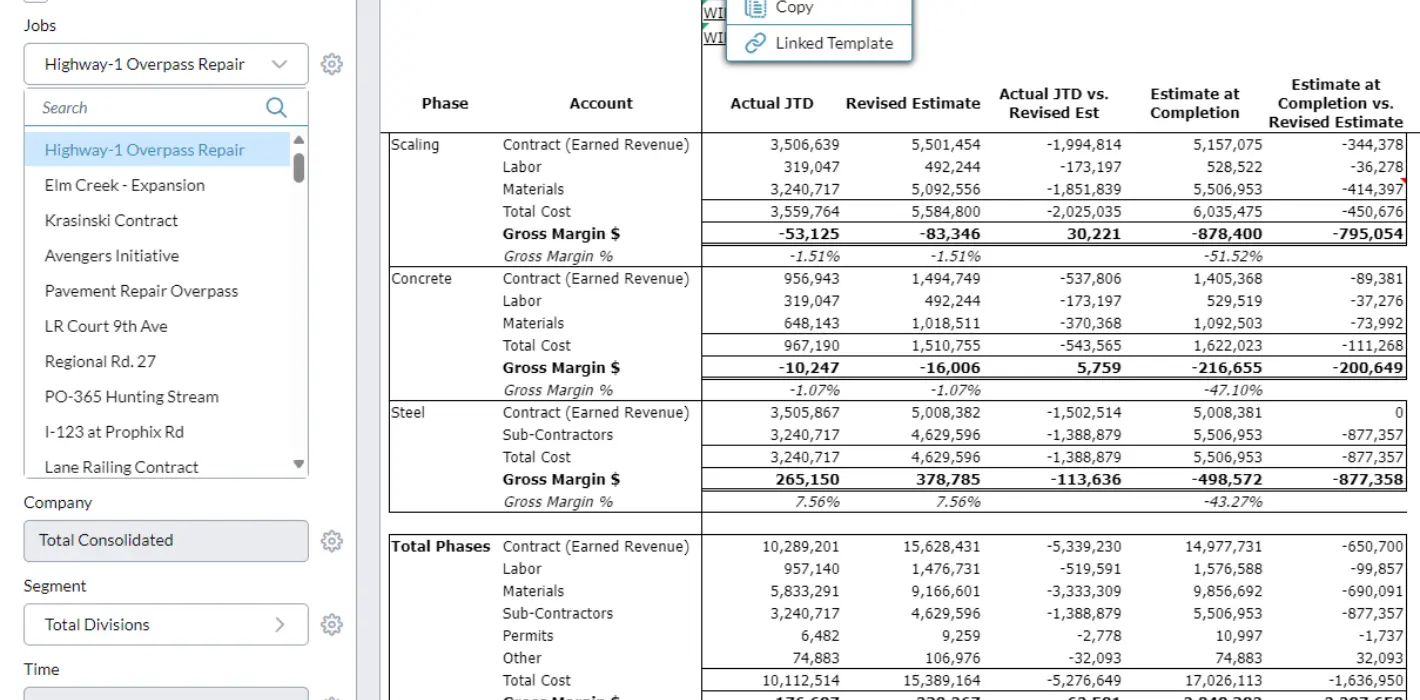Screen dimensions: 1420x700
Task: Click Scaling Gross Margin value -53,125
Action: [x=809, y=234]
